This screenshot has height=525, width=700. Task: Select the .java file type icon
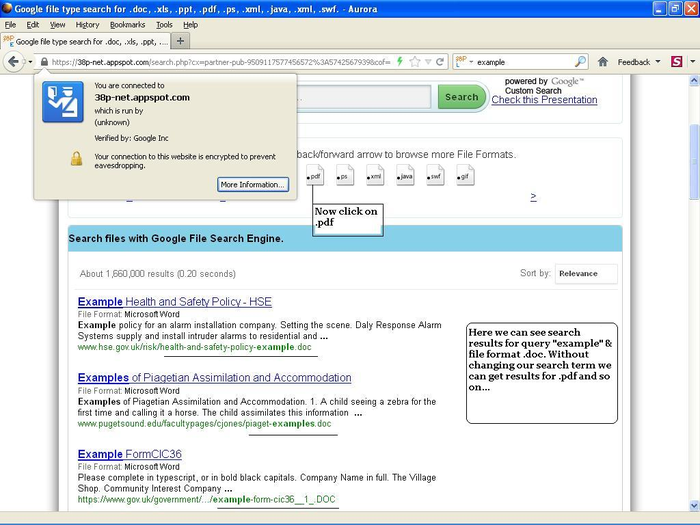(405, 175)
